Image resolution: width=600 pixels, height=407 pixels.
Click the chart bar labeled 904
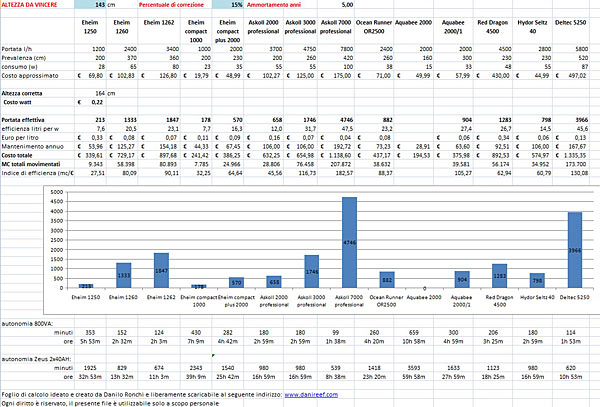pos(462,279)
